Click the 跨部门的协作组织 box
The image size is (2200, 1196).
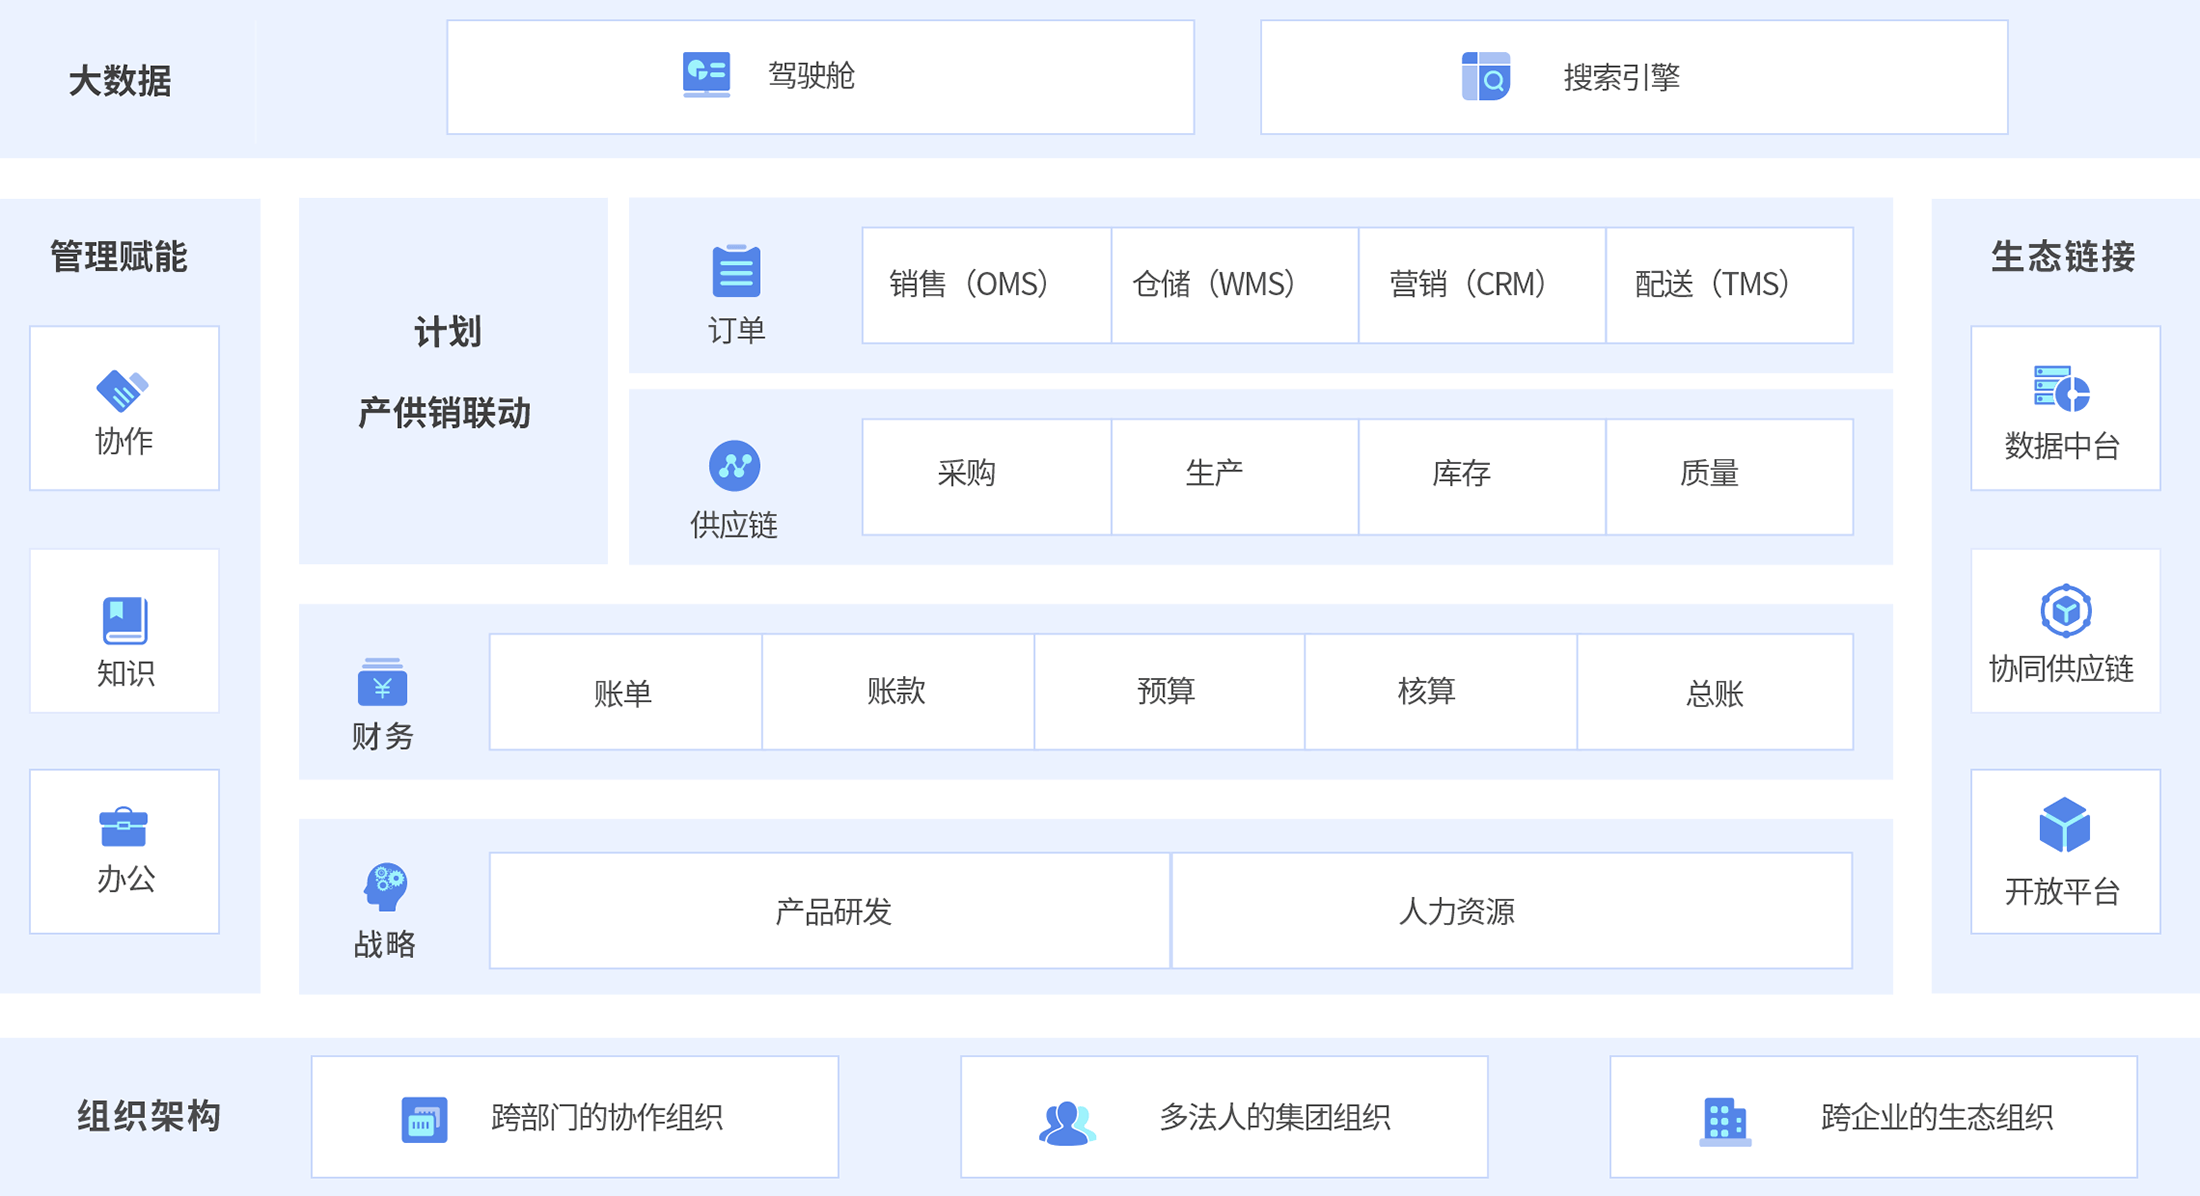click(x=574, y=1116)
